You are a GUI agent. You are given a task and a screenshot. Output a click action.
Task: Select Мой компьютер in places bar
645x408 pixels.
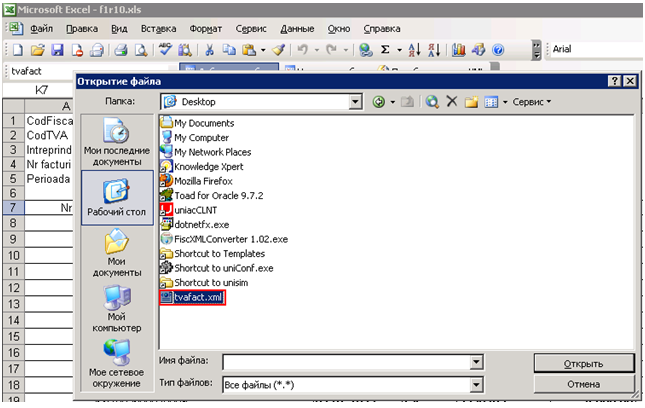(x=117, y=308)
